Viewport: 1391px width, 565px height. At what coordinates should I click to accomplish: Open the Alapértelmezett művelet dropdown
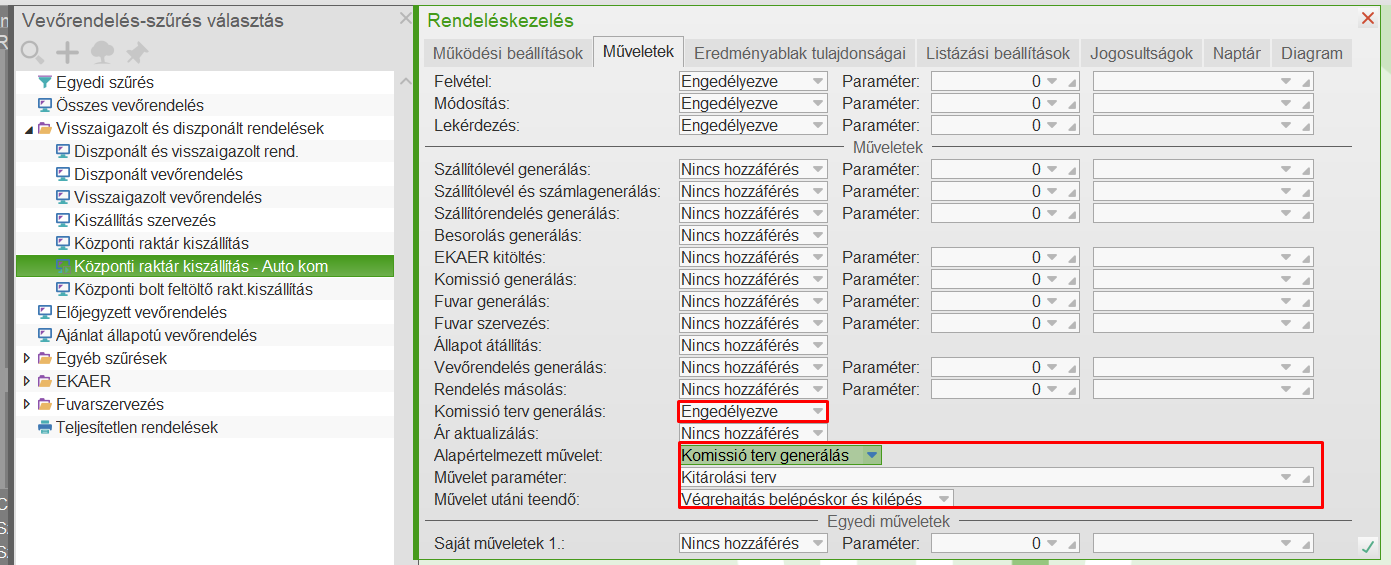coord(872,455)
